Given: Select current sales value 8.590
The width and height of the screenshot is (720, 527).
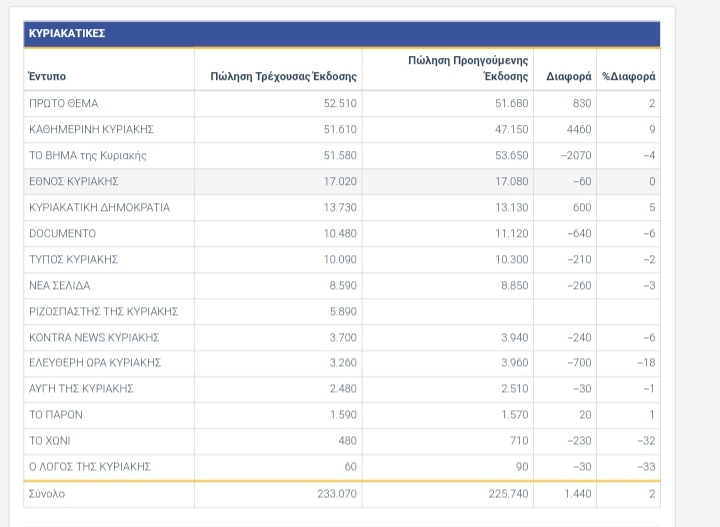Looking at the screenshot, I should coord(343,286).
